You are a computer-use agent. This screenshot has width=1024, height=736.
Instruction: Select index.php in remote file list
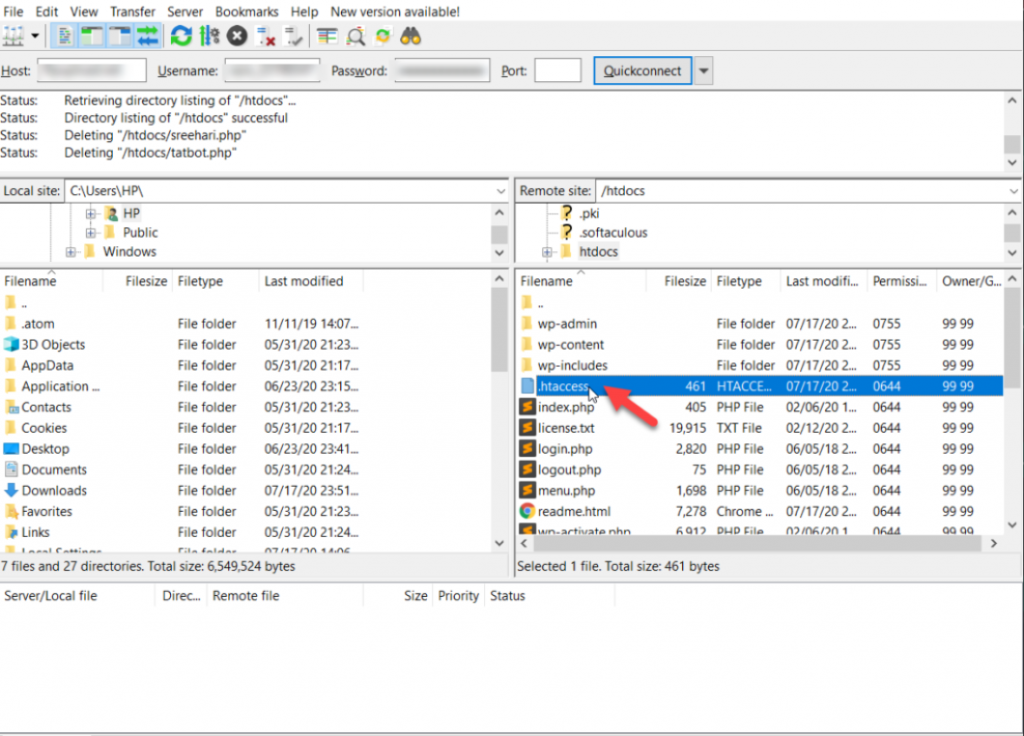click(566, 407)
